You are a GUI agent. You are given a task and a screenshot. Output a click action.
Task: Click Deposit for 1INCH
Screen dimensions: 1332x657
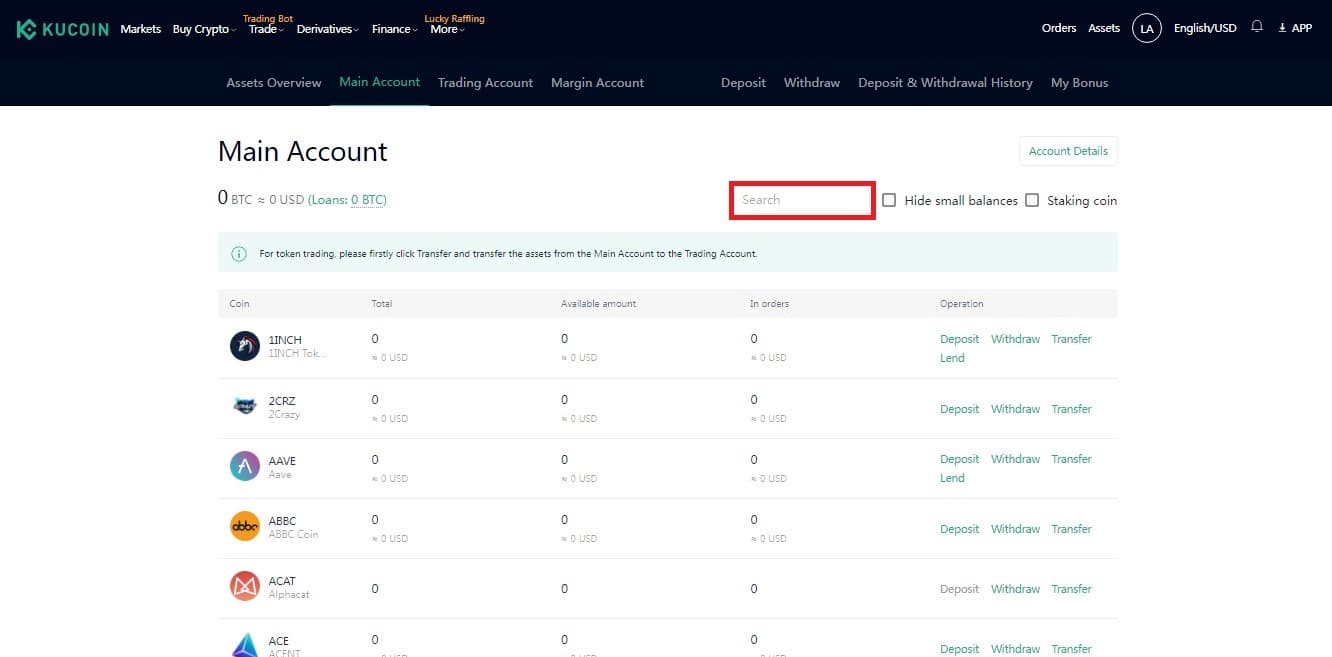click(960, 339)
